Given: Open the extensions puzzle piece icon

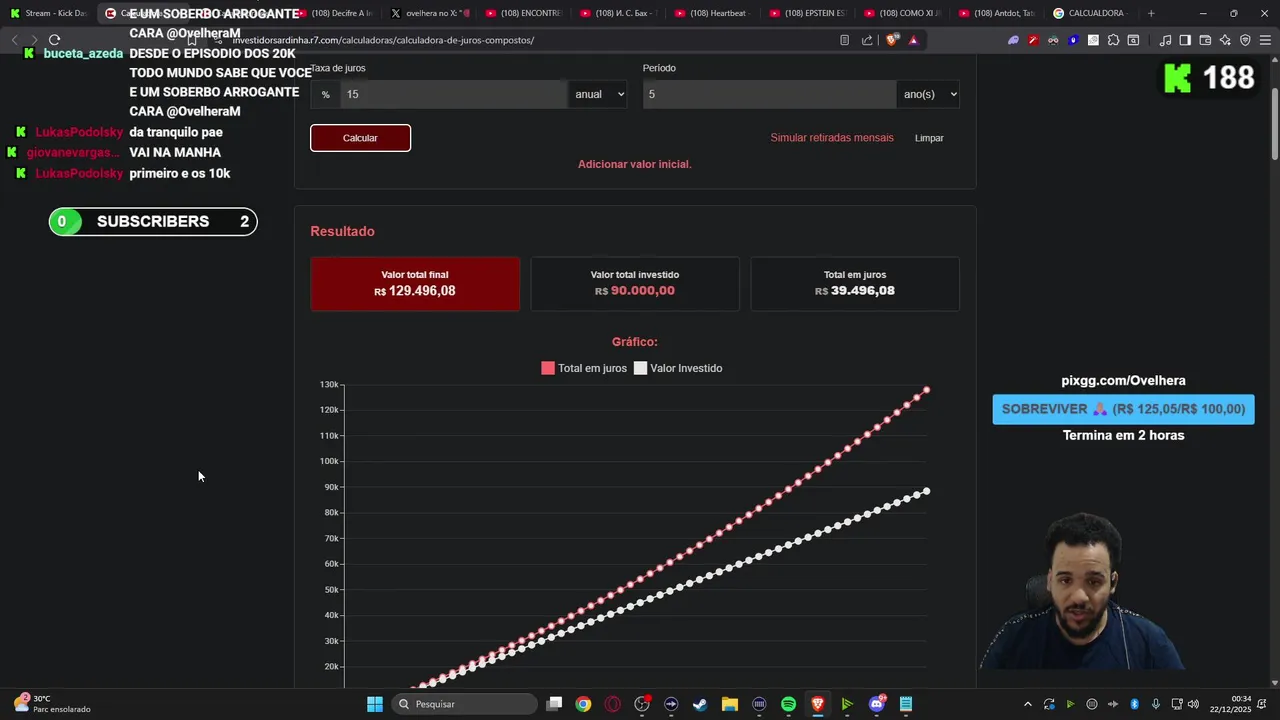Looking at the screenshot, I should (1113, 40).
